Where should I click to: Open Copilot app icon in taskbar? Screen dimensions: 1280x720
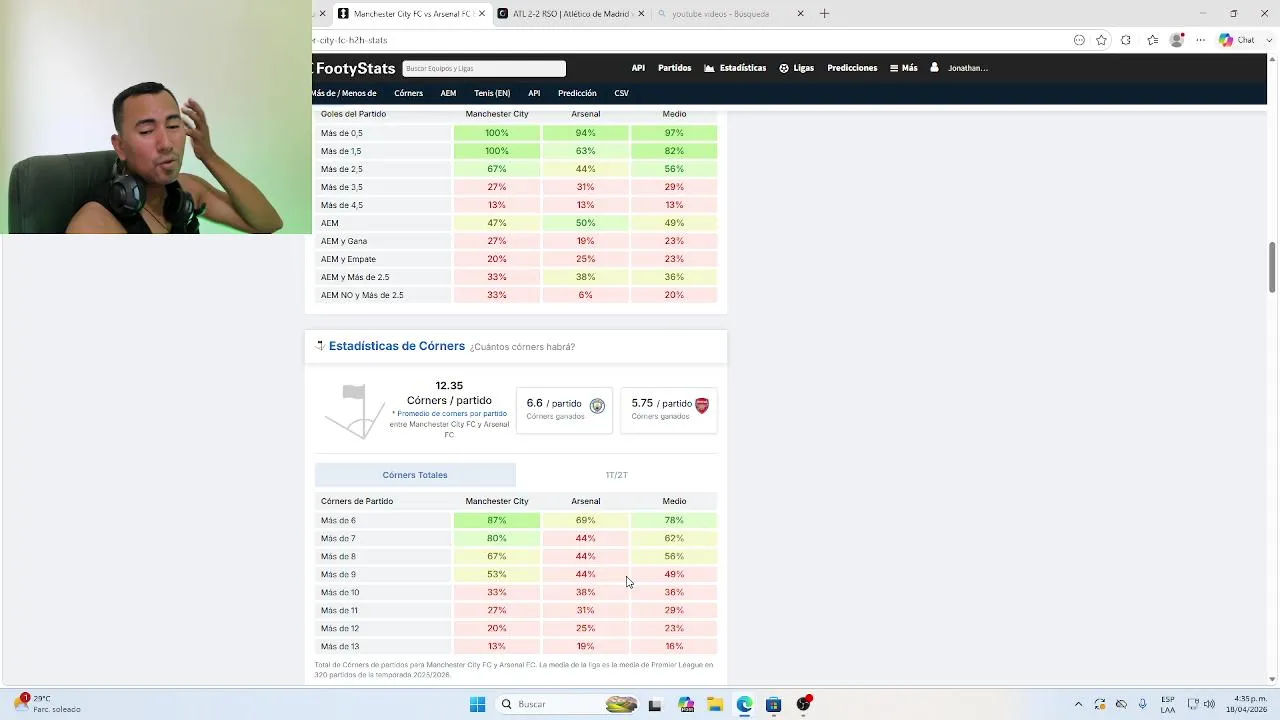click(x=686, y=704)
